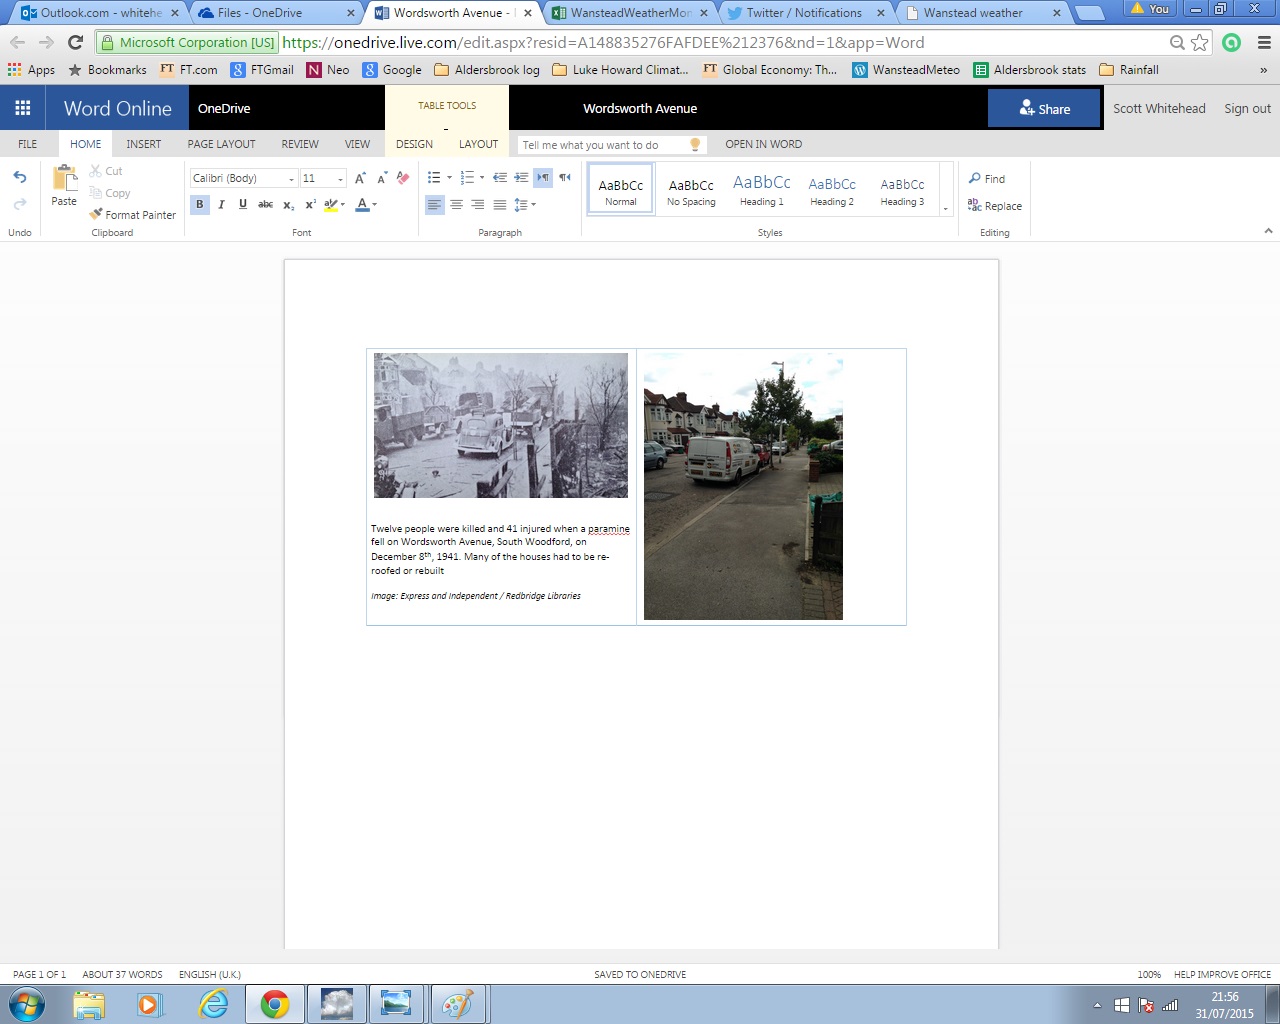Expand the Styles gallery arrow
Image resolution: width=1280 pixels, height=1024 pixels.
tap(946, 209)
